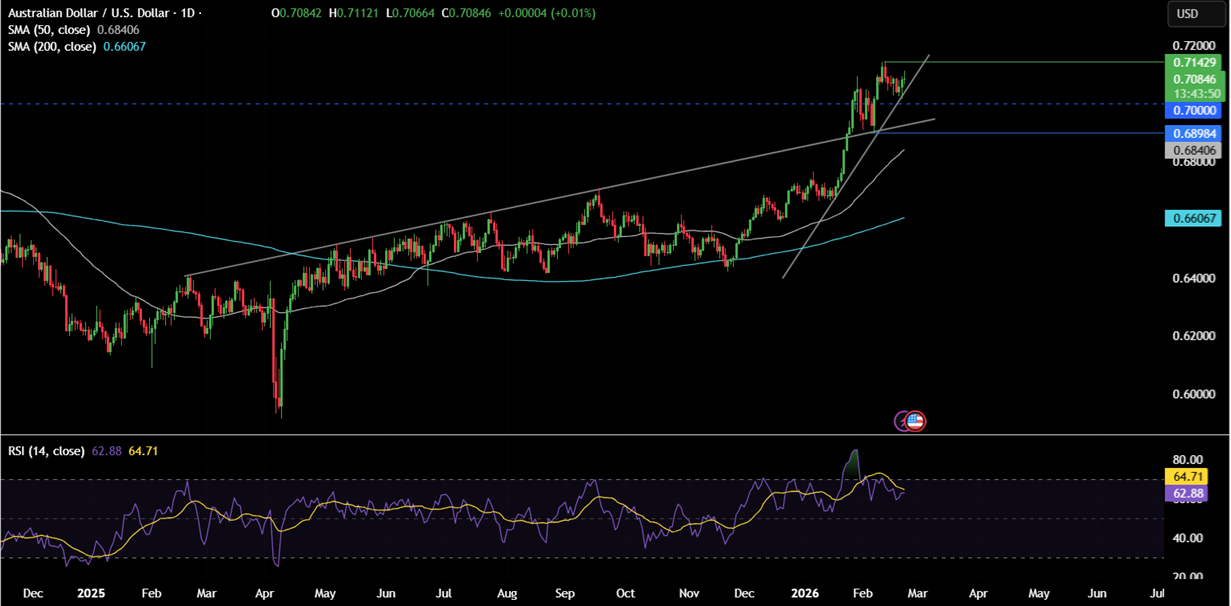Image resolution: width=1231 pixels, height=606 pixels.
Task: Click the green 0.71429 price label
Action: (1194, 62)
